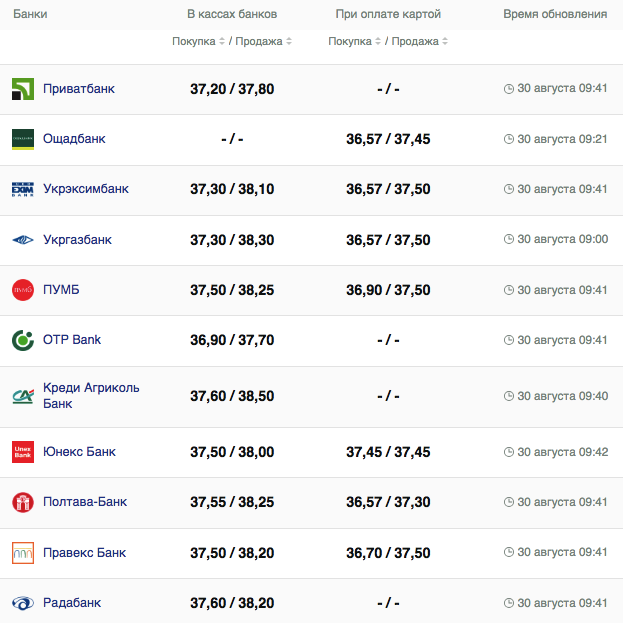Click the Ощадбанк logo icon
The image size is (624, 623).
pyautogui.click(x=23, y=139)
